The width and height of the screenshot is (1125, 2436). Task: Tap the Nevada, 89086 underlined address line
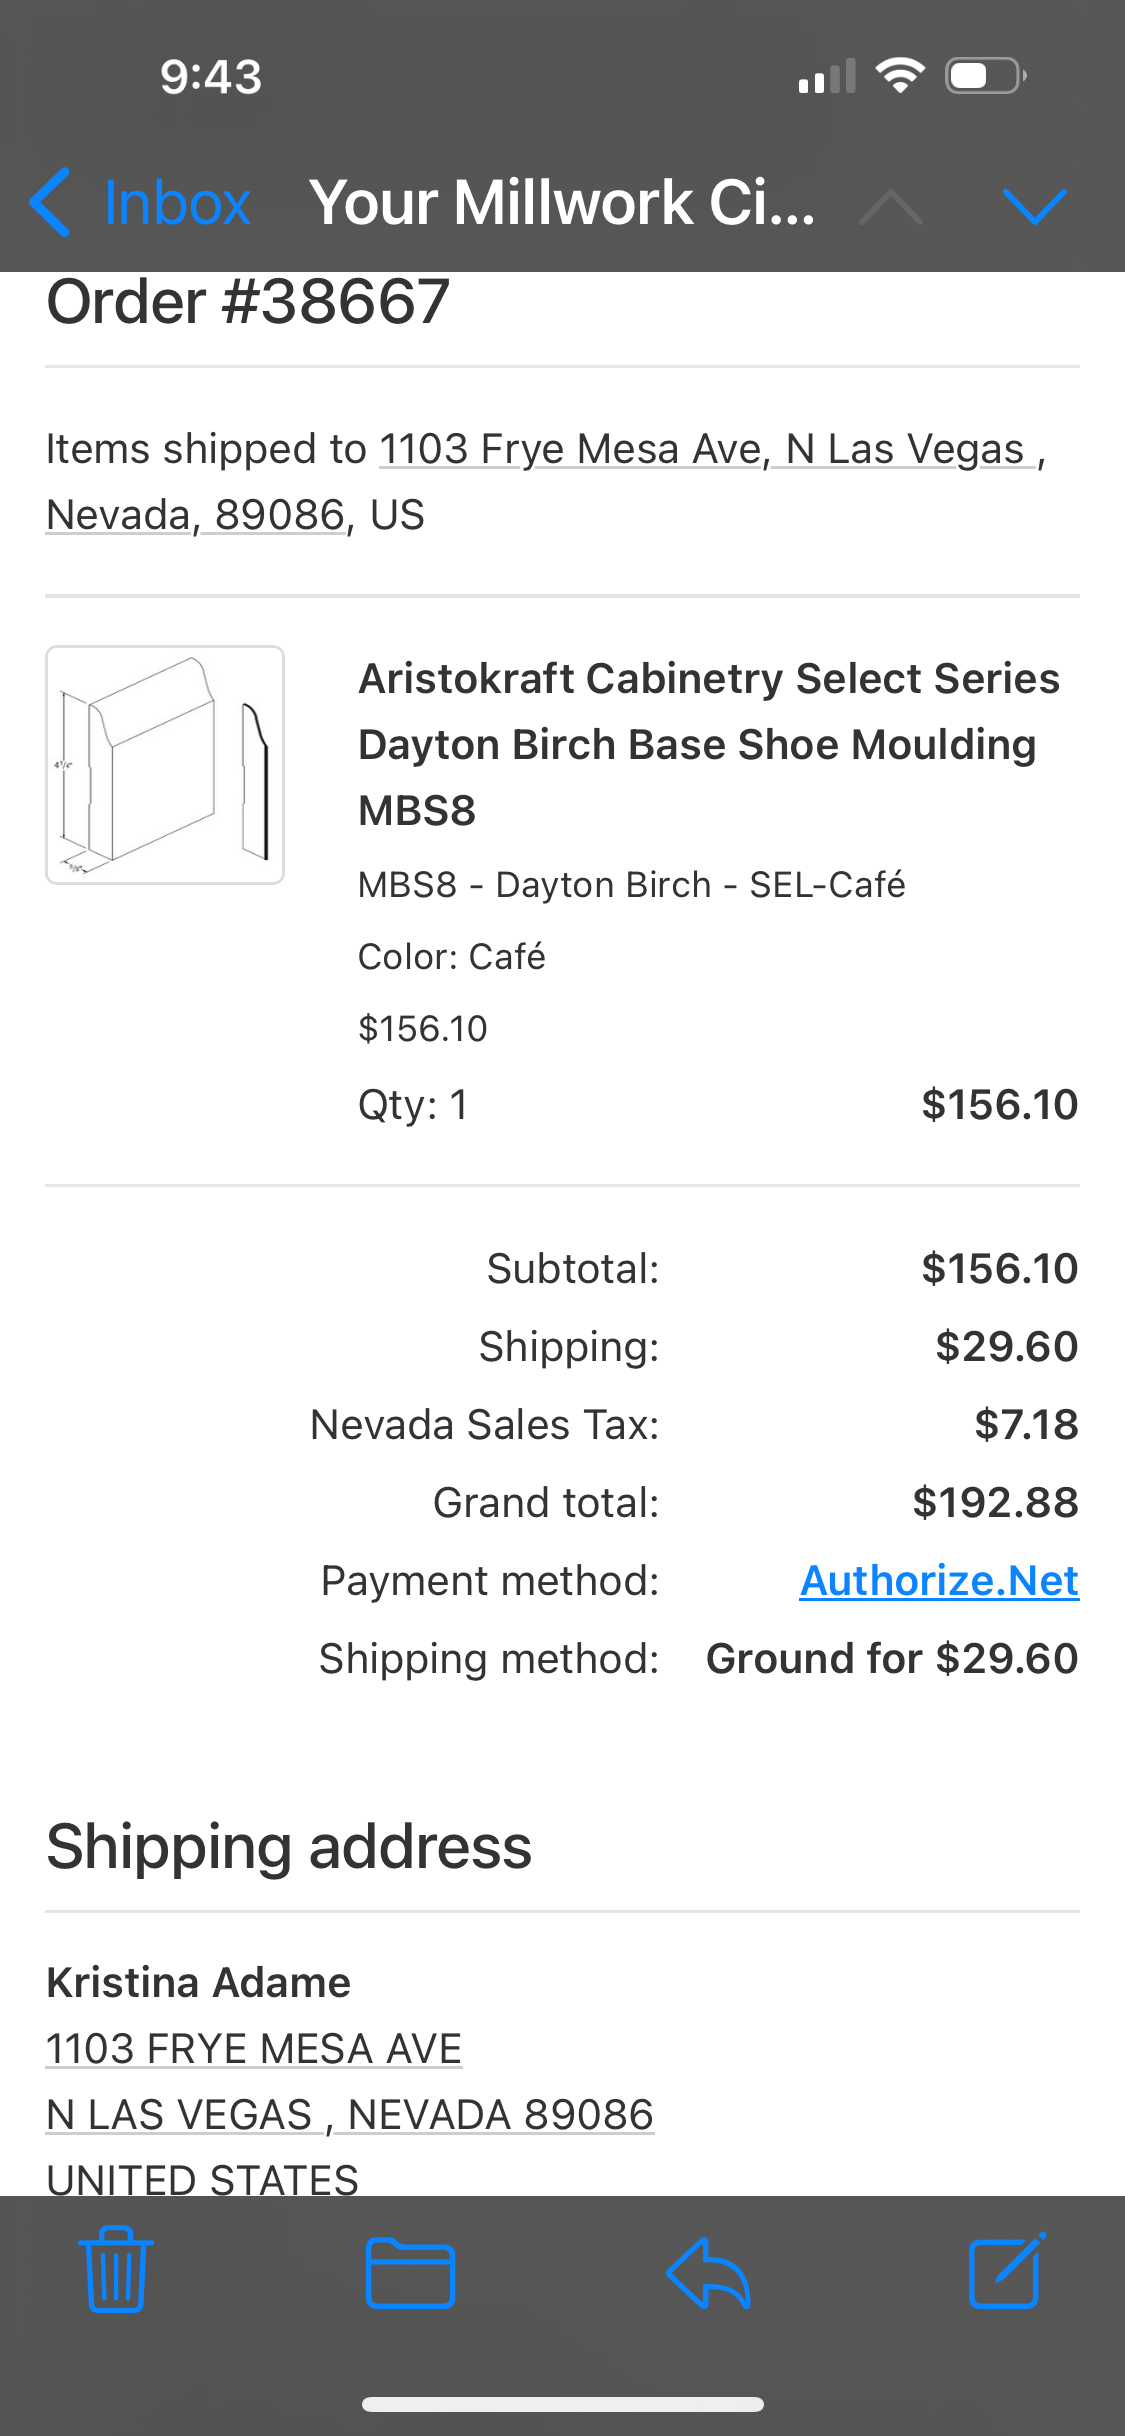(196, 515)
